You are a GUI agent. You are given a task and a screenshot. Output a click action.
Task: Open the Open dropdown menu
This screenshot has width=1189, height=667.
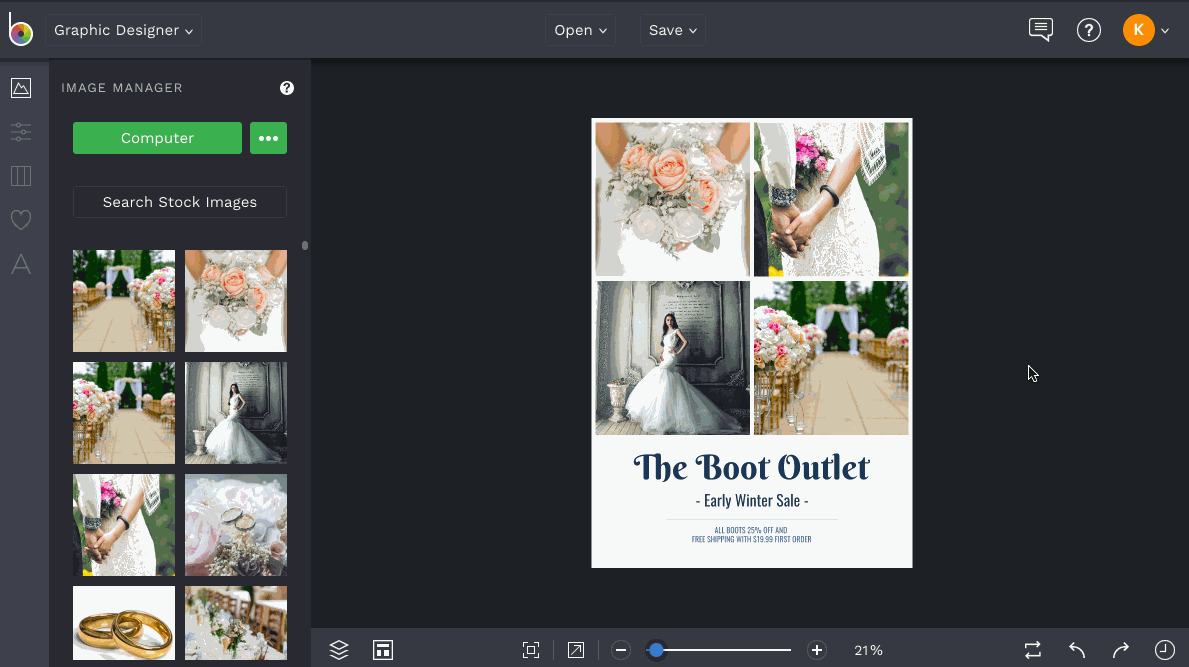pyautogui.click(x=580, y=30)
